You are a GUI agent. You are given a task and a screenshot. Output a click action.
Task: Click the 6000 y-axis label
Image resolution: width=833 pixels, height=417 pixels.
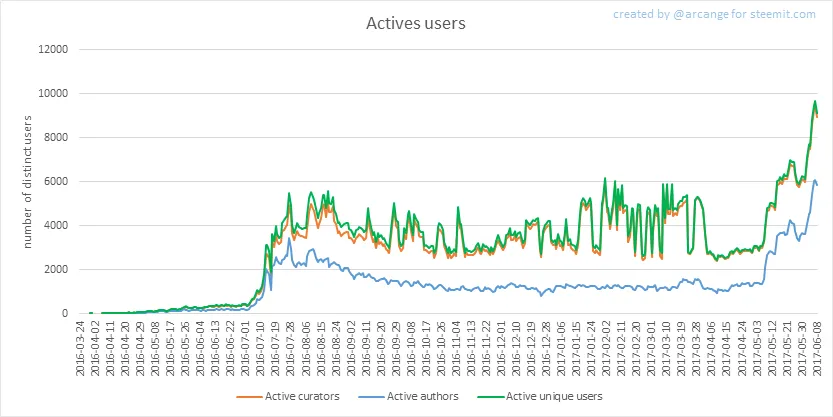click(x=58, y=182)
